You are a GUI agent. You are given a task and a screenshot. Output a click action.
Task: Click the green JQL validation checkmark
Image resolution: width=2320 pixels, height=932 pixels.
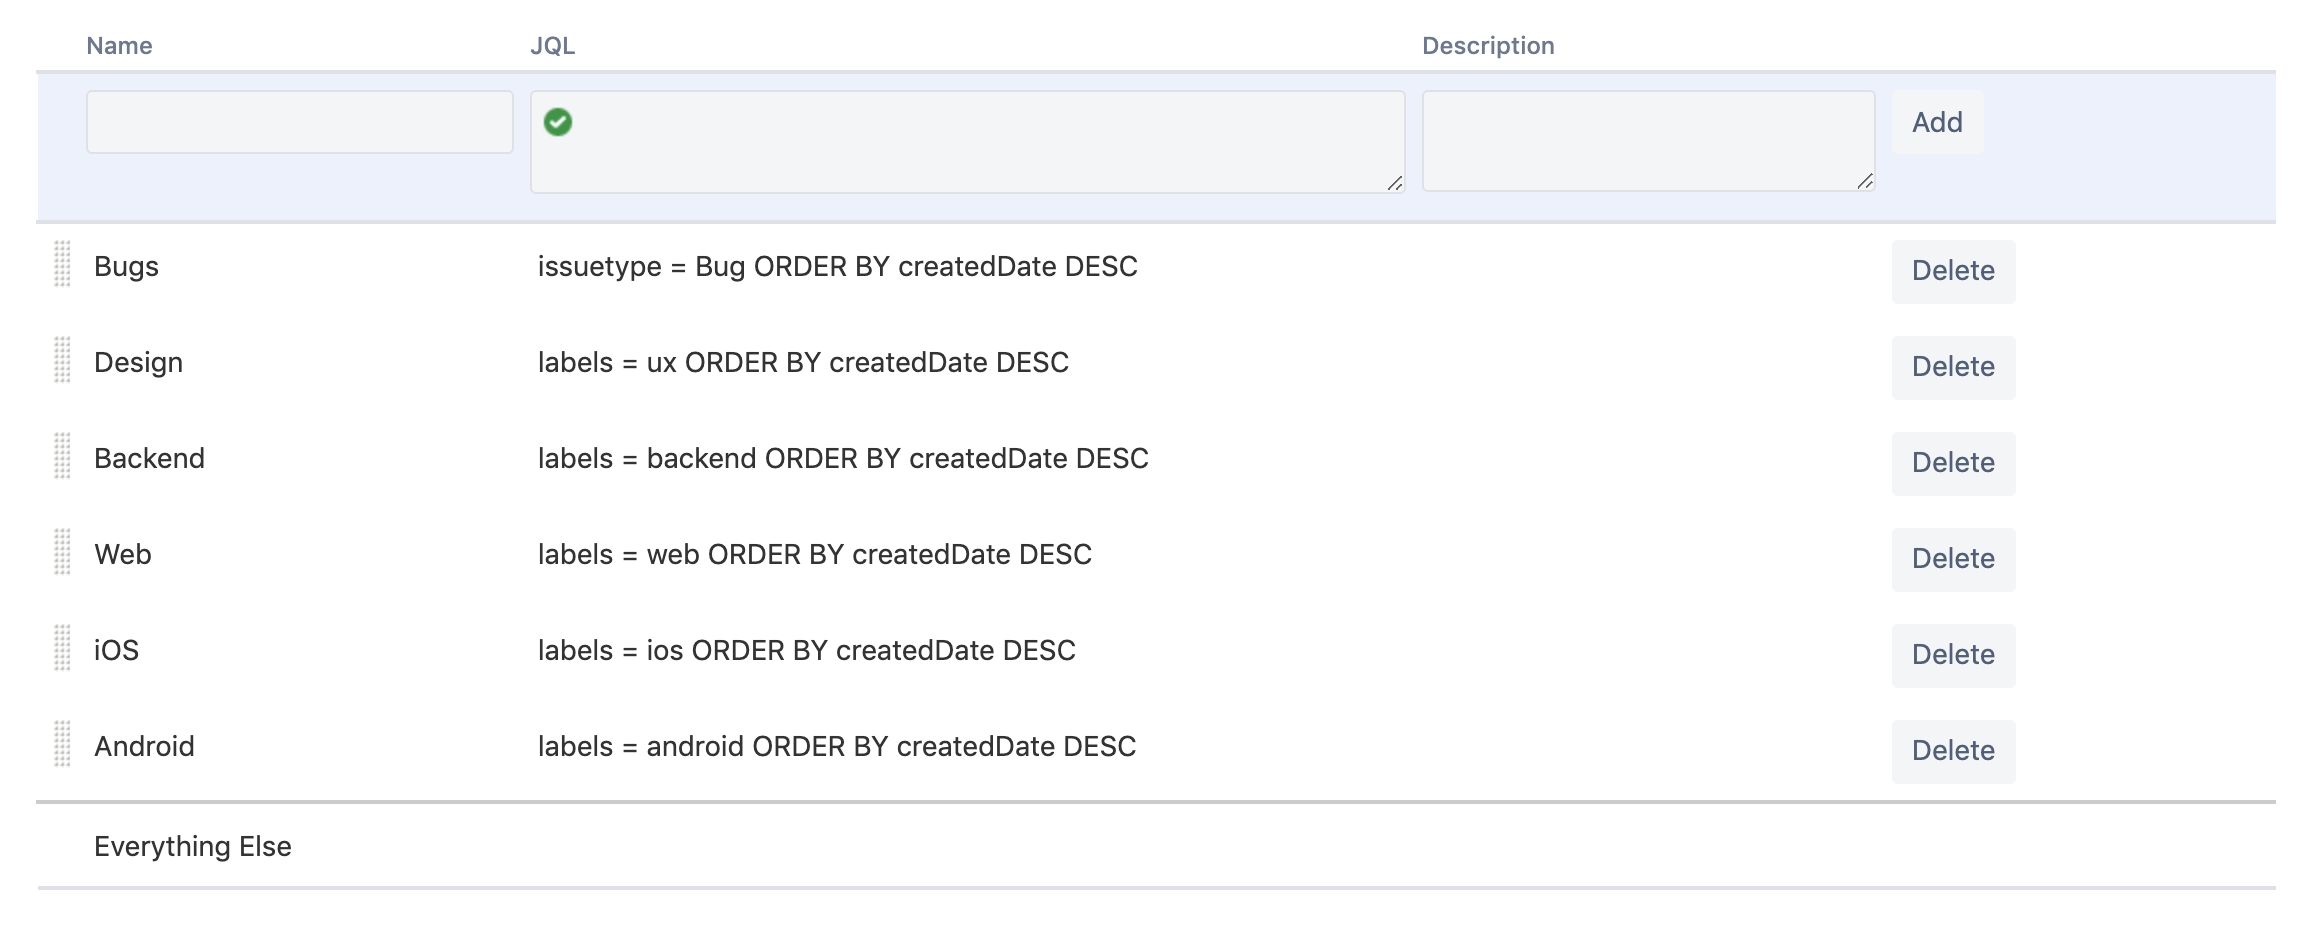coord(558,122)
